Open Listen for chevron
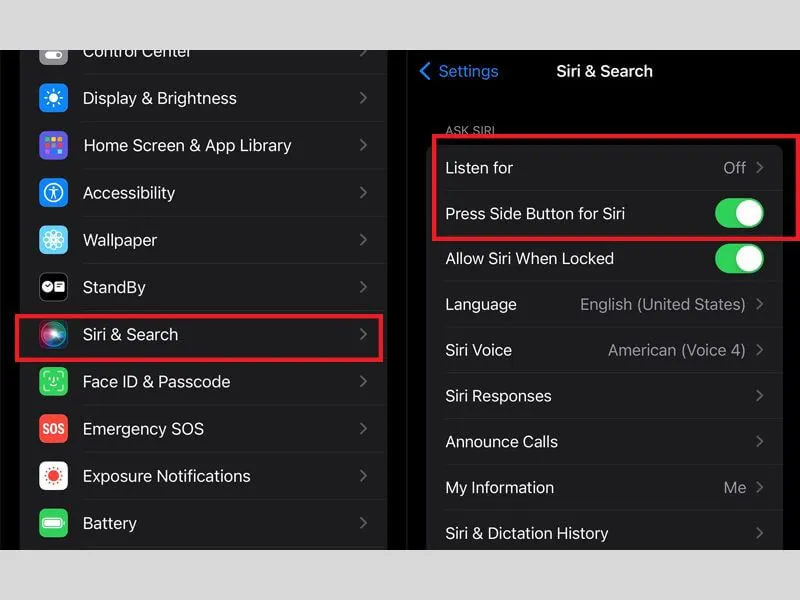The width and height of the screenshot is (800, 600). (x=760, y=167)
